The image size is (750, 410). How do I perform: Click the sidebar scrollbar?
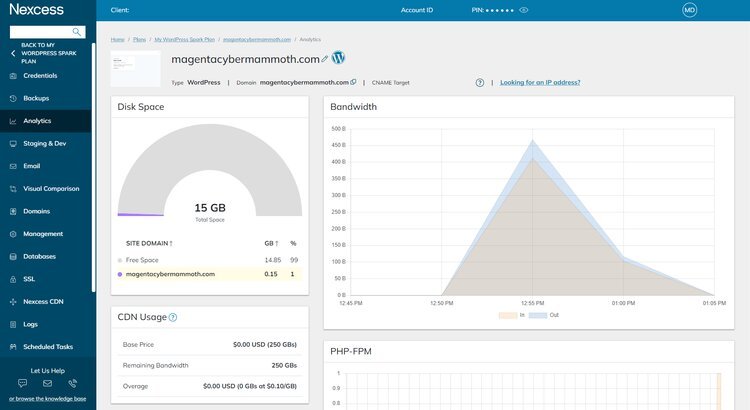(x=94, y=167)
